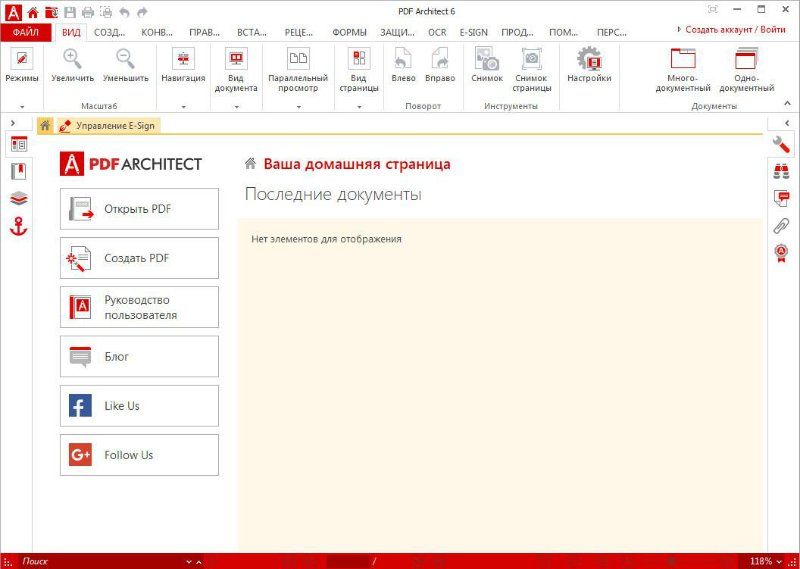
Task: Click the Google+ Follow Us button
Action: [139, 455]
